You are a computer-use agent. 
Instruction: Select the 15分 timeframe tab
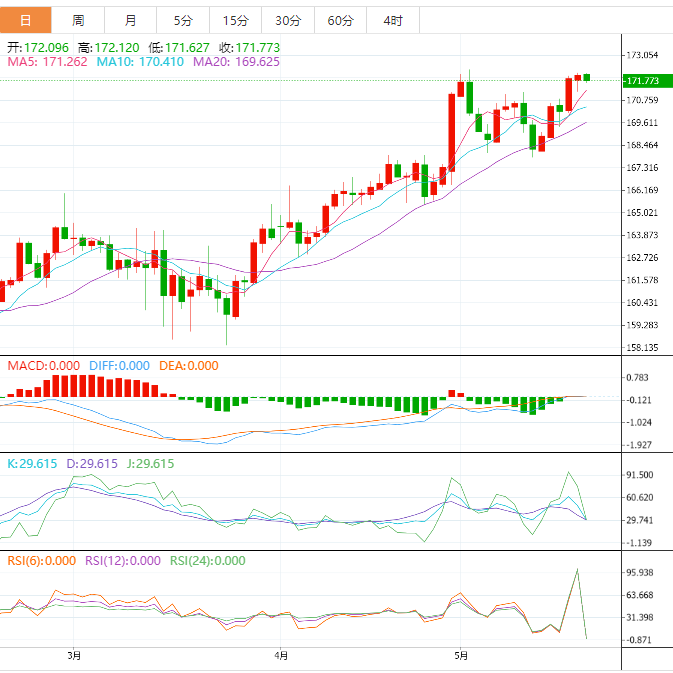[235, 20]
